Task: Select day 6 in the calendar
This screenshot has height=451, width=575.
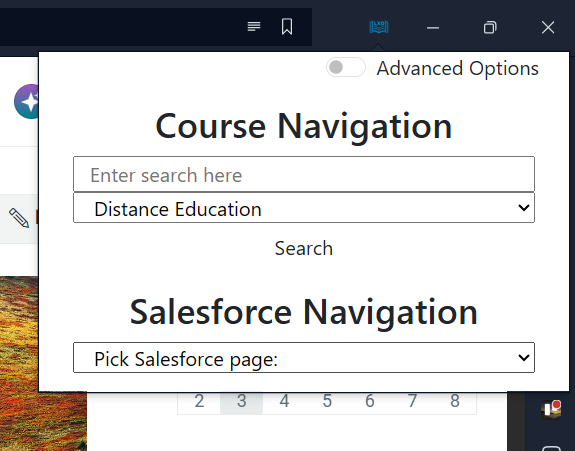Action: pos(370,402)
